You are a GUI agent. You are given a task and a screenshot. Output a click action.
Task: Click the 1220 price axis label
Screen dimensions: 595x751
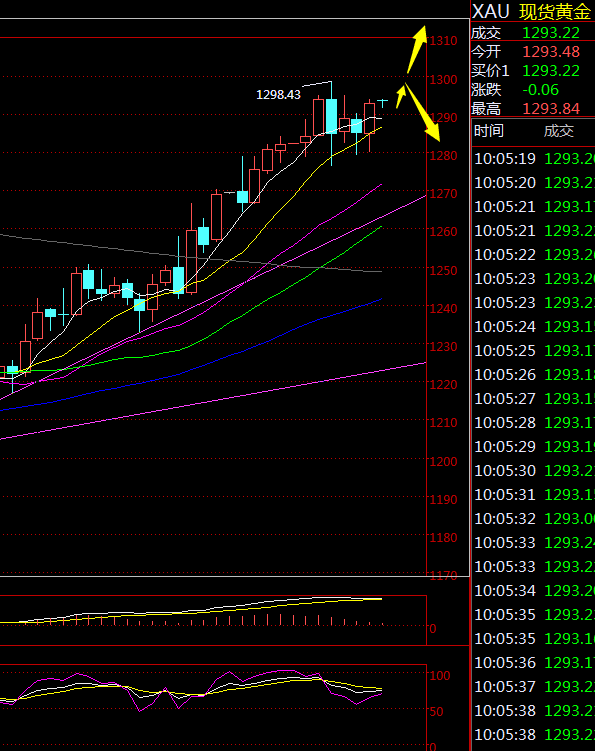pos(443,385)
